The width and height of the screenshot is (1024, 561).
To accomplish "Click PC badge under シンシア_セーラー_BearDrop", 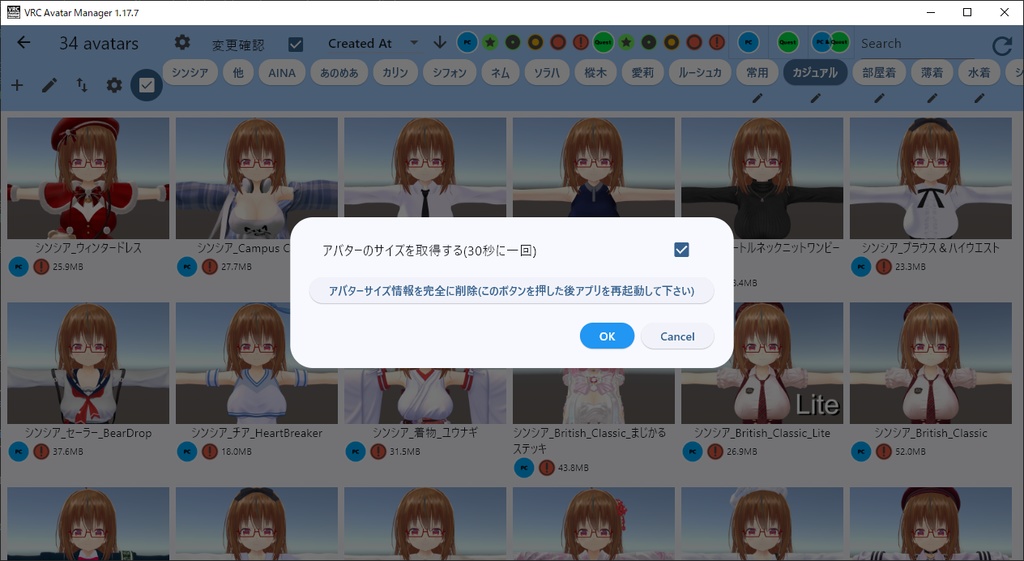I will tap(18, 451).
